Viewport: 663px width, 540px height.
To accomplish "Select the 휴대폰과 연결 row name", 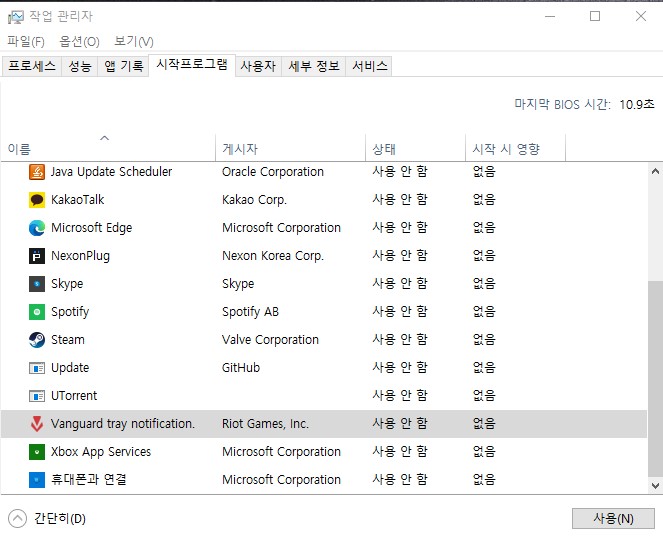I will tap(89, 480).
